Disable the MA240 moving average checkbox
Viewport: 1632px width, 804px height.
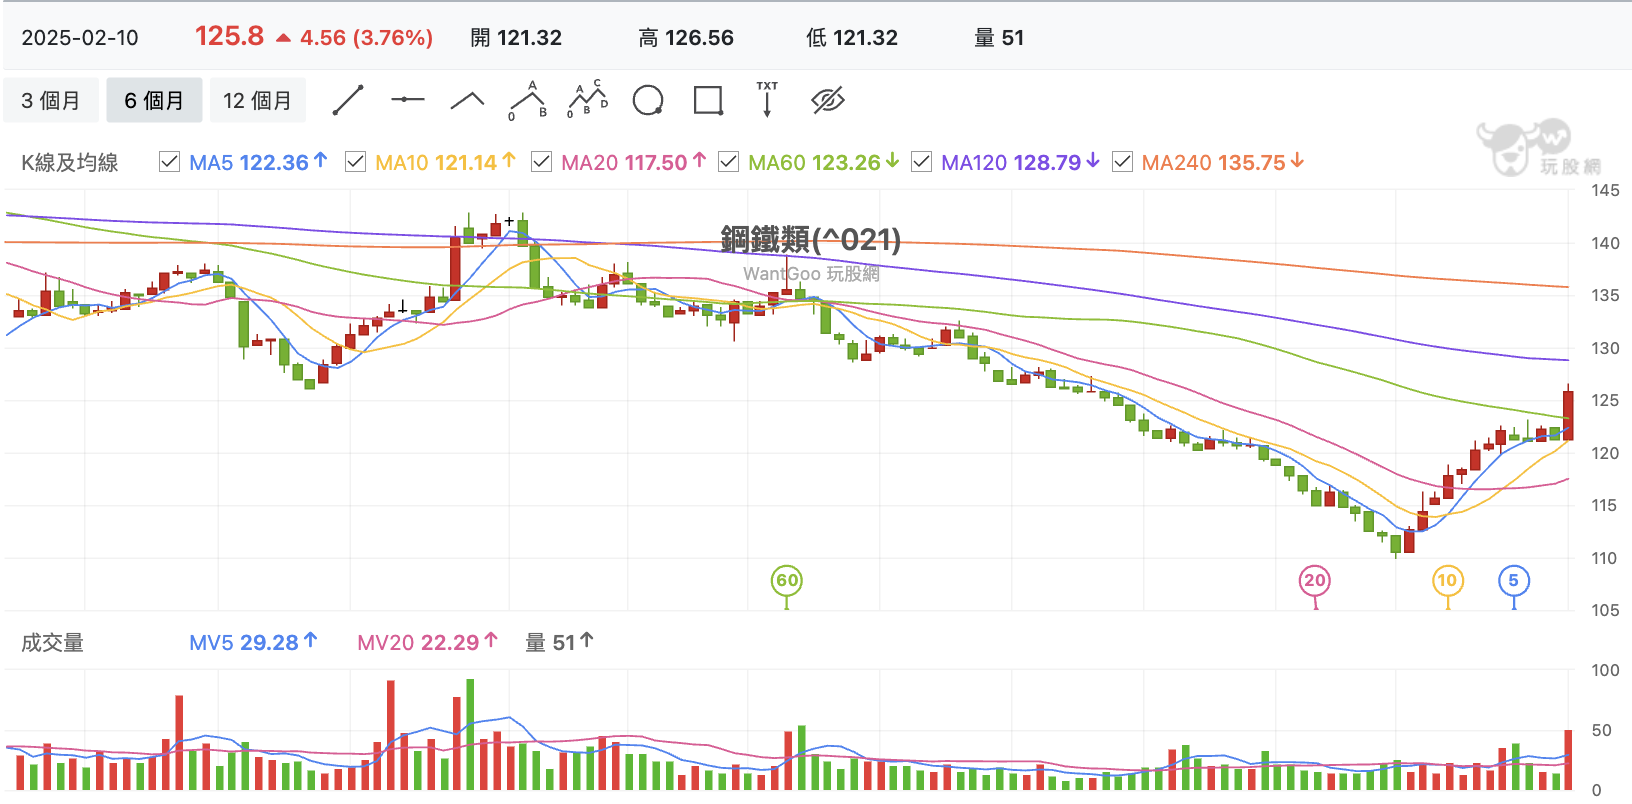[1122, 162]
